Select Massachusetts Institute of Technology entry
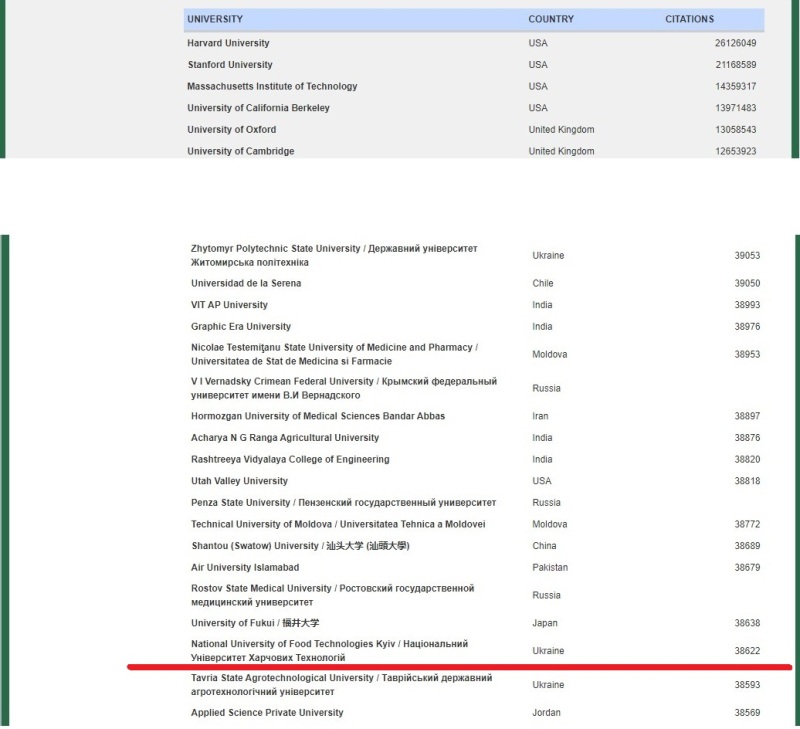 point(272,86)
